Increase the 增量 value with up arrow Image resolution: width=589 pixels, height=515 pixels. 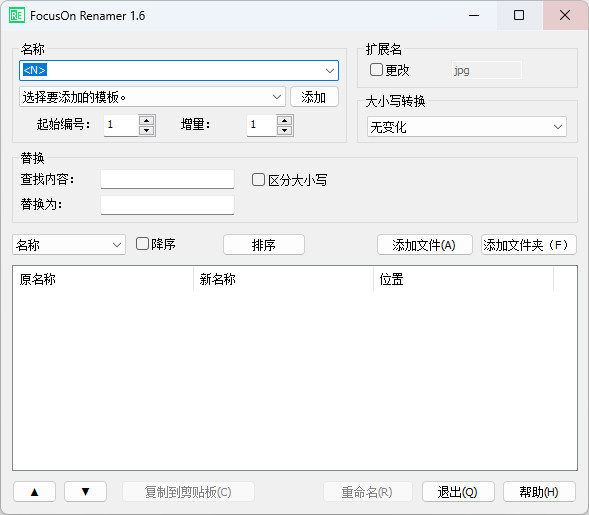[285, 120]
